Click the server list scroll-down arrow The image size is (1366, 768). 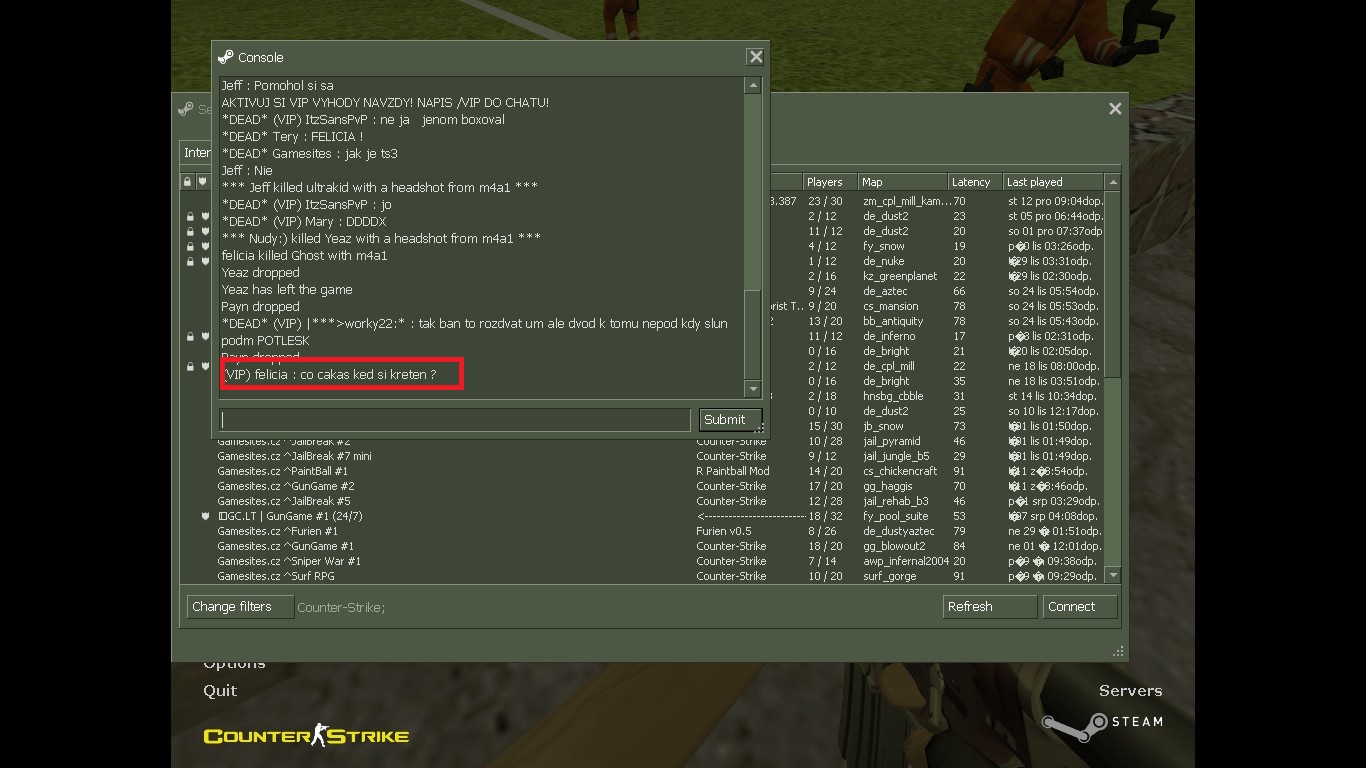coord(1113,575)
